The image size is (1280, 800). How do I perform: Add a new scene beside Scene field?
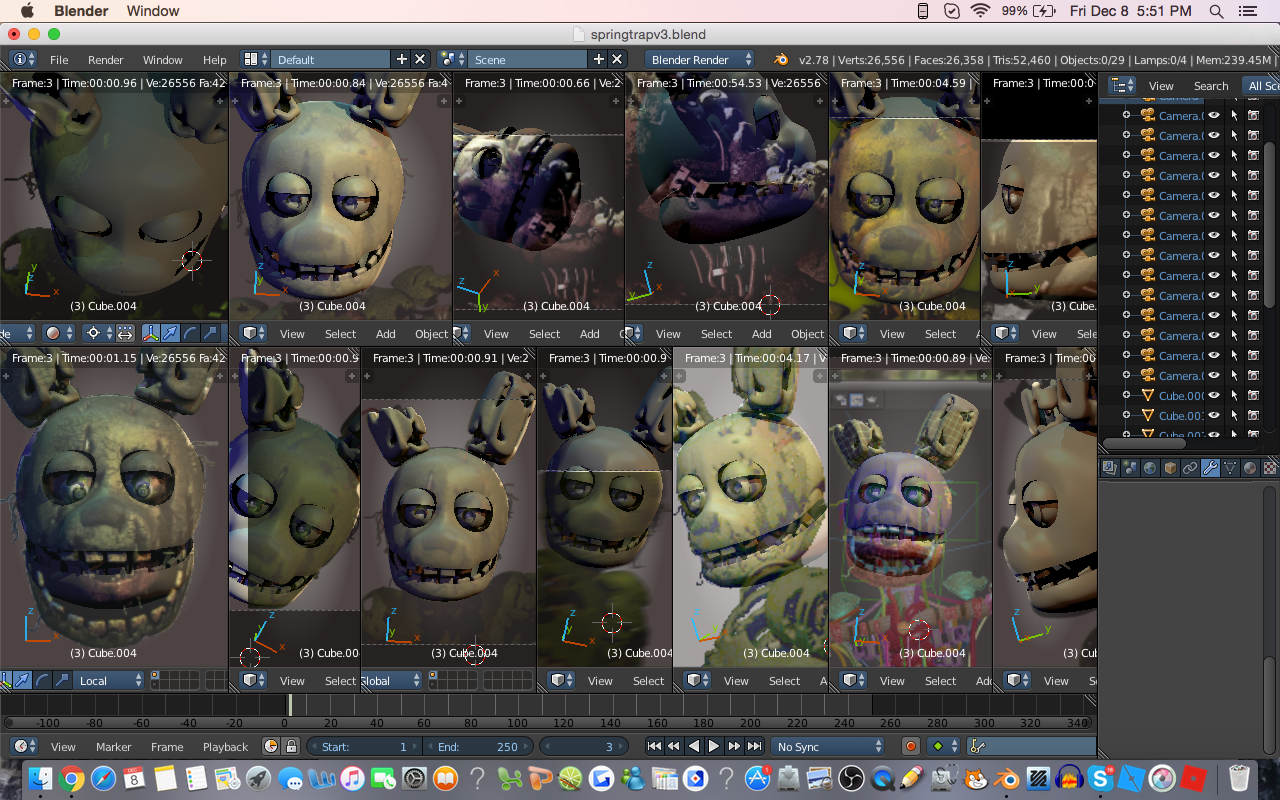point(598,59)
